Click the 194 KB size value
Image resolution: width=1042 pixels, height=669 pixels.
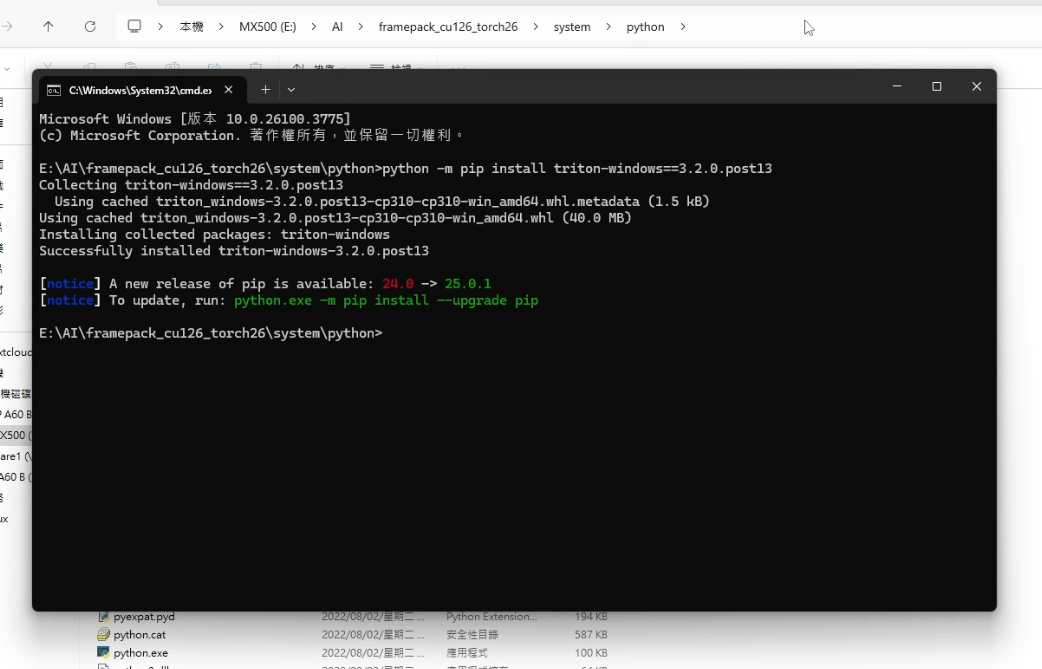(591, 617)
